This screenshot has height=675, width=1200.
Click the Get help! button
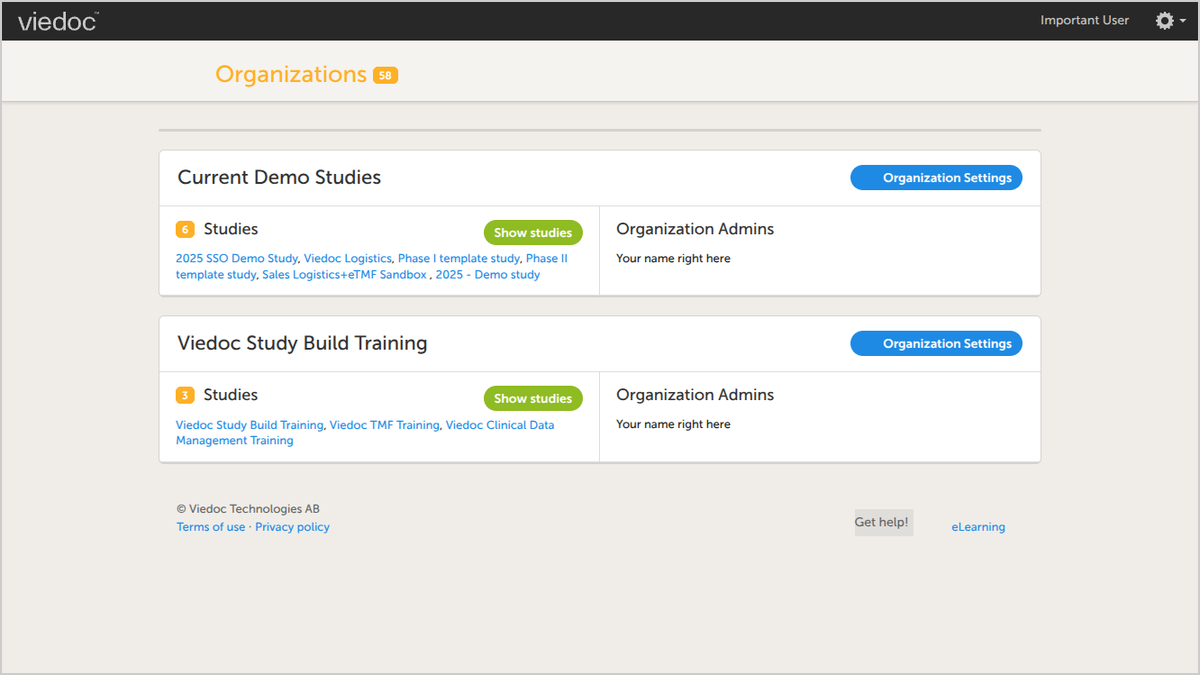883,522
